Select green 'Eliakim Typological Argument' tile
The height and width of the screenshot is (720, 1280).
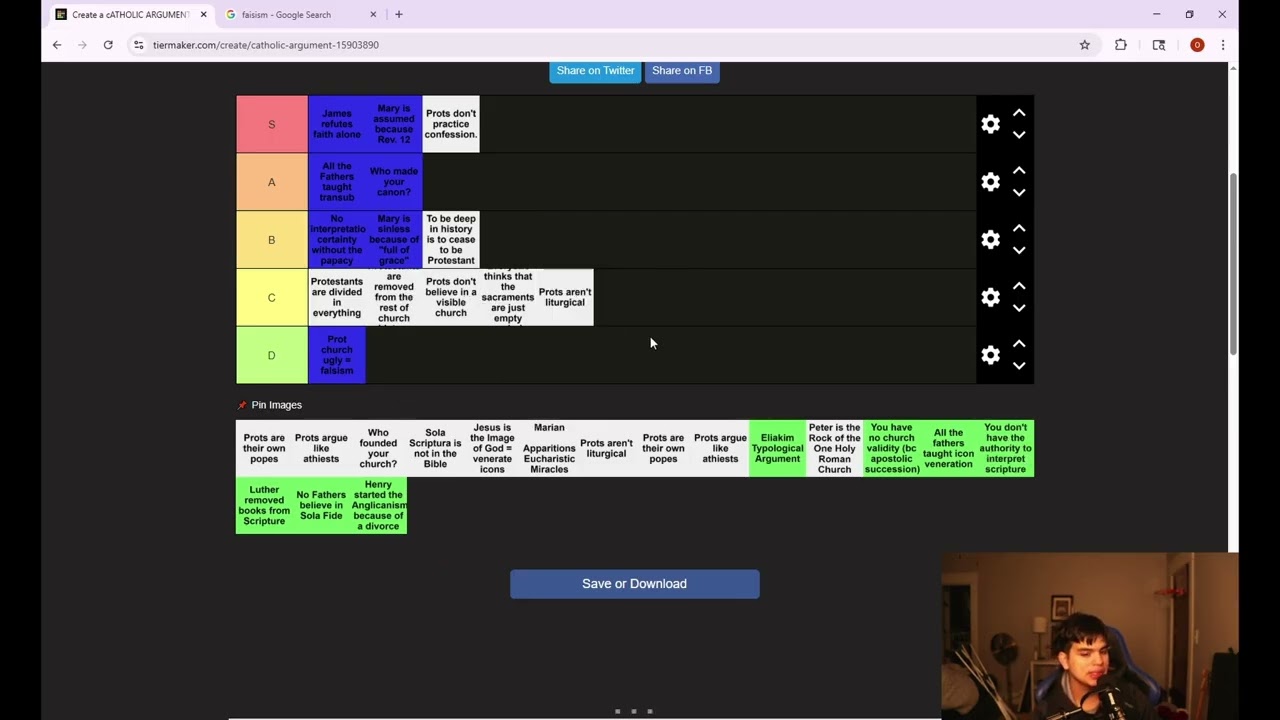[x=777, y=448]
